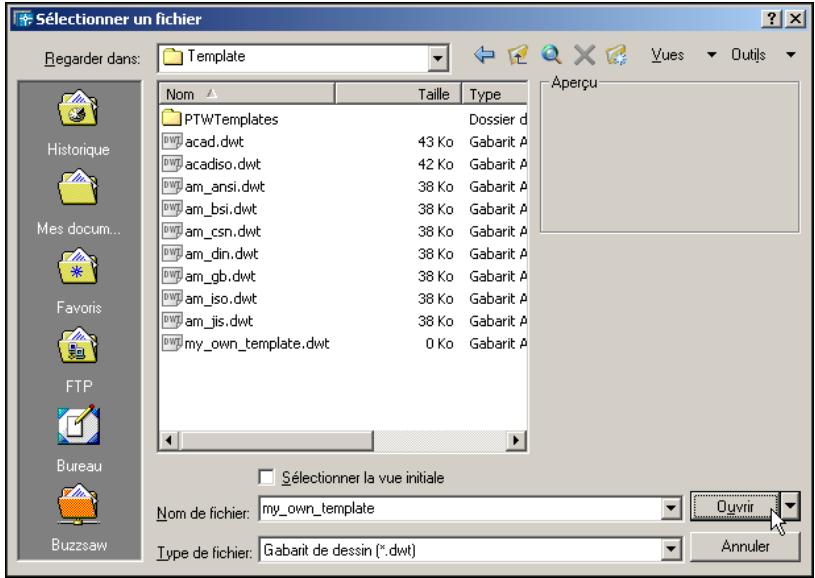Select file my_own_template.dwt
This screenshot has width=815, height=578.
(x=257, y=343)
